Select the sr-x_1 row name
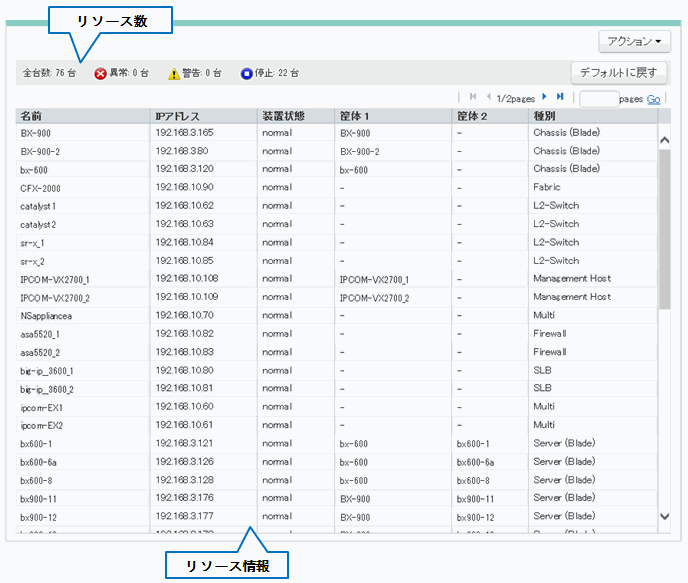The width and height of the screenshot is (688, 583). click(x=32, y=243)
